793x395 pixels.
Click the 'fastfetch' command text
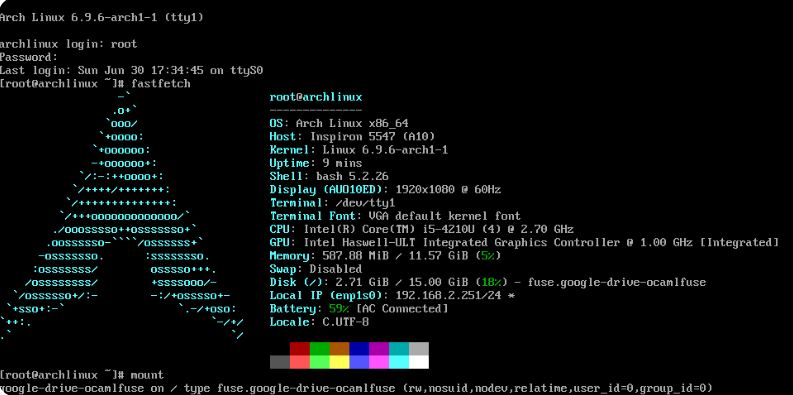(x=161, y=83)
